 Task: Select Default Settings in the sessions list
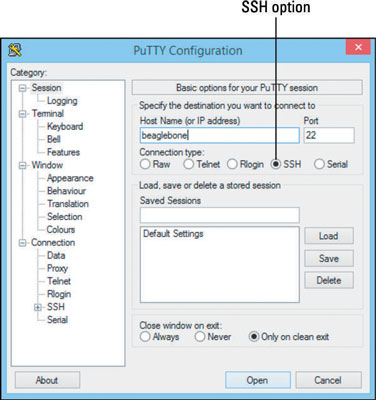(x=173, y=234)
